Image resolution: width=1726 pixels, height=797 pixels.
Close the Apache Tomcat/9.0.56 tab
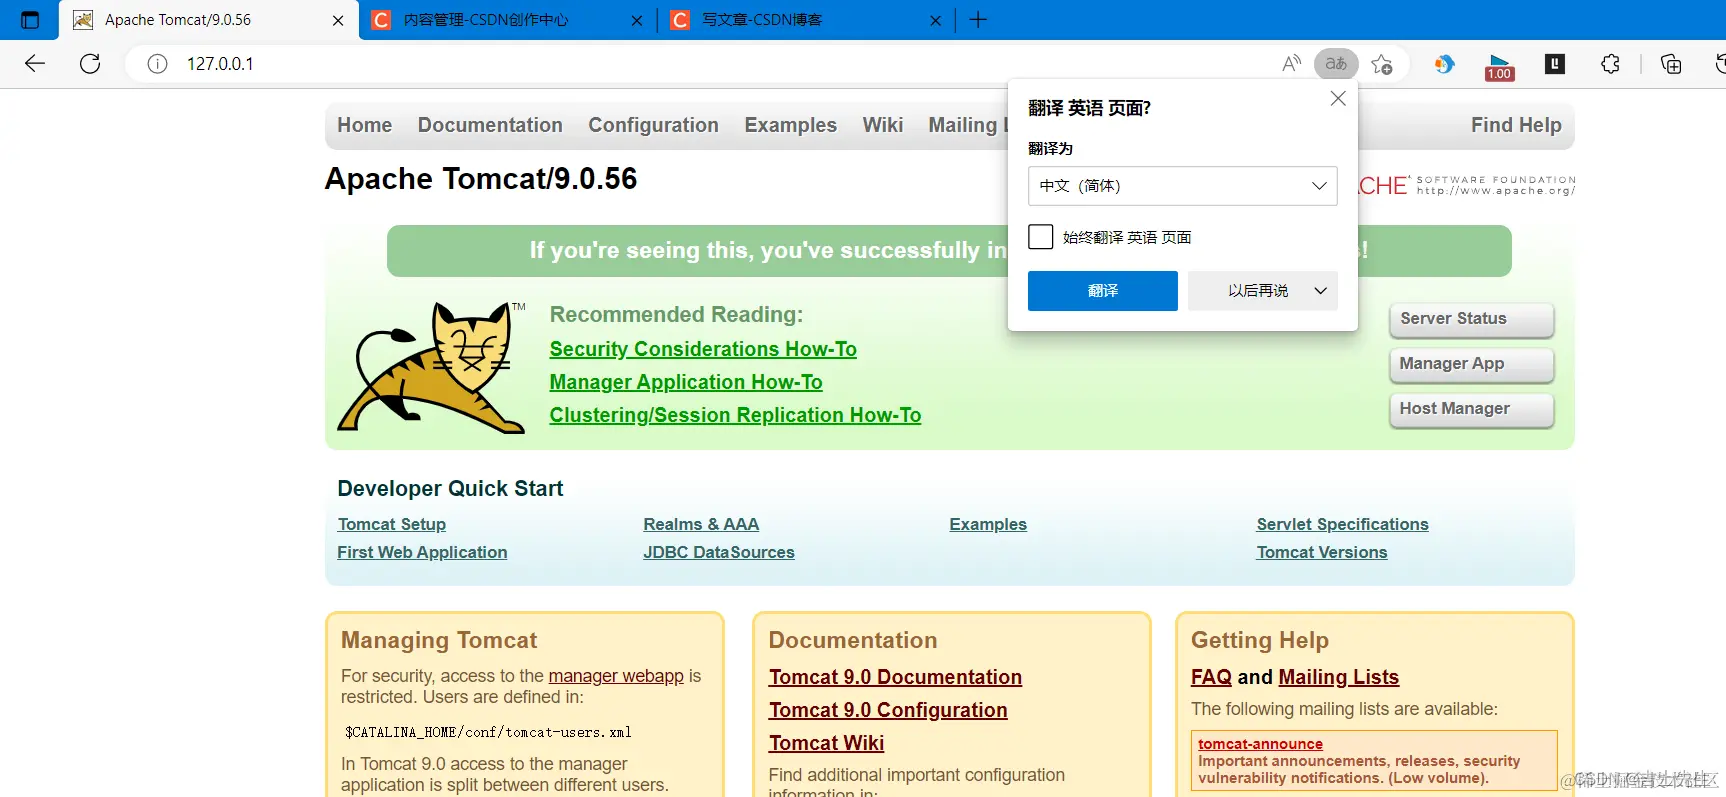click(338, 20)
